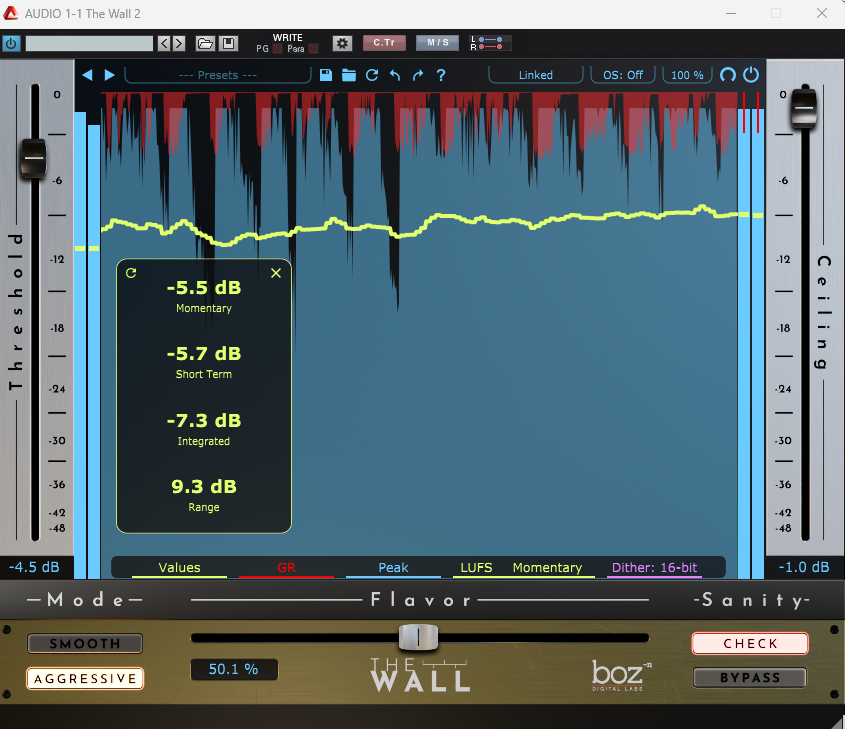Toggle the C.Tr button
The height and width of the screenshot is (729, 845).
384,43
